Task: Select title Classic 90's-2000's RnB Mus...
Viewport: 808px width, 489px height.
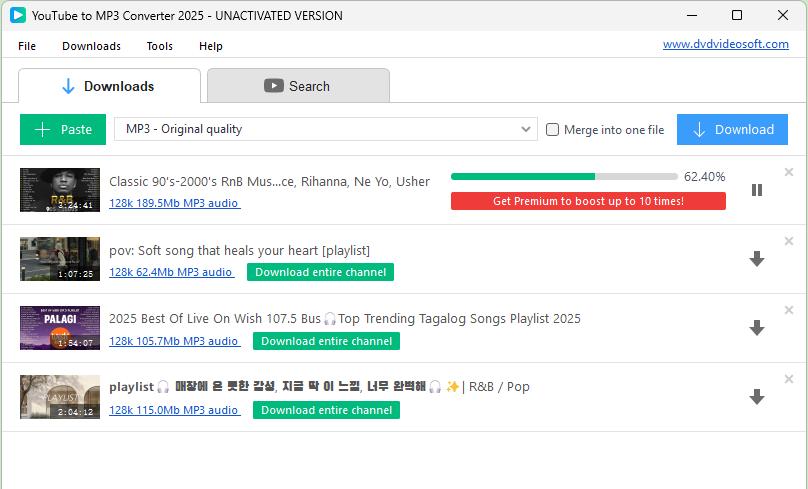Action: (269, 181)
